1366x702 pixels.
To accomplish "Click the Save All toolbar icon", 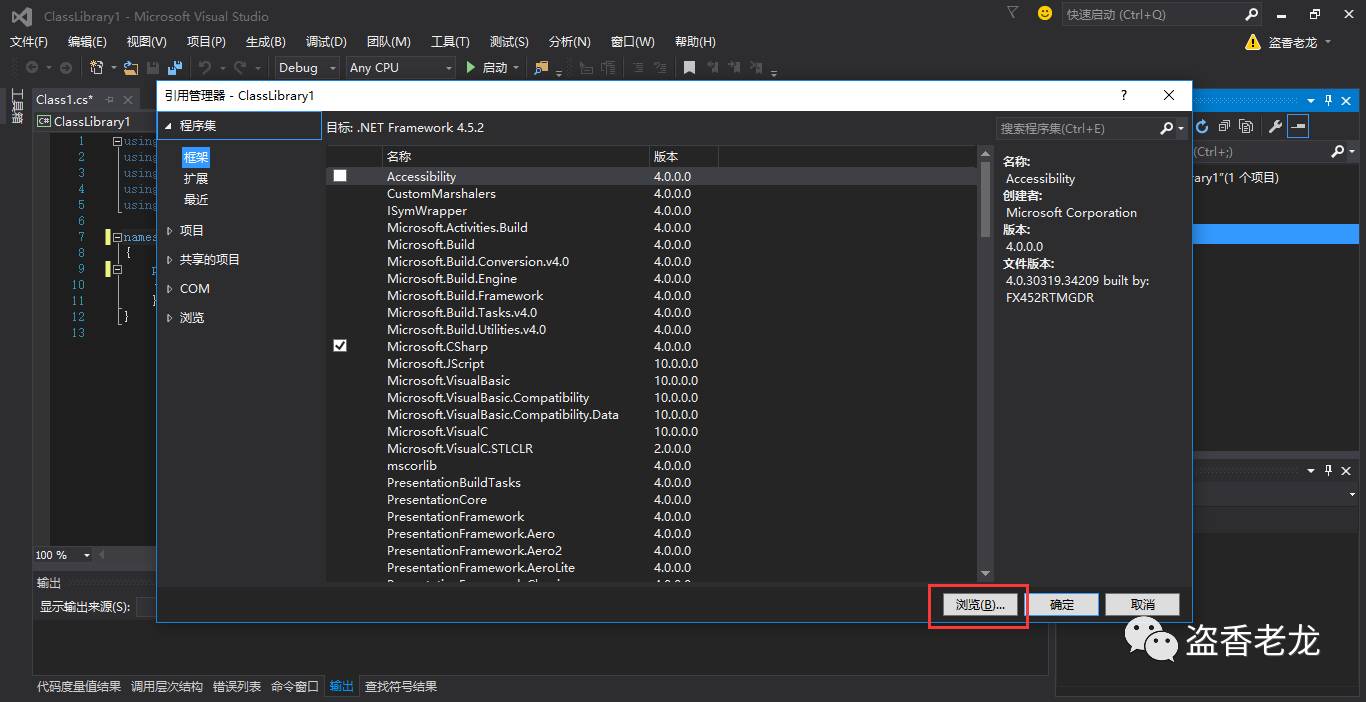I will point(175,67).
